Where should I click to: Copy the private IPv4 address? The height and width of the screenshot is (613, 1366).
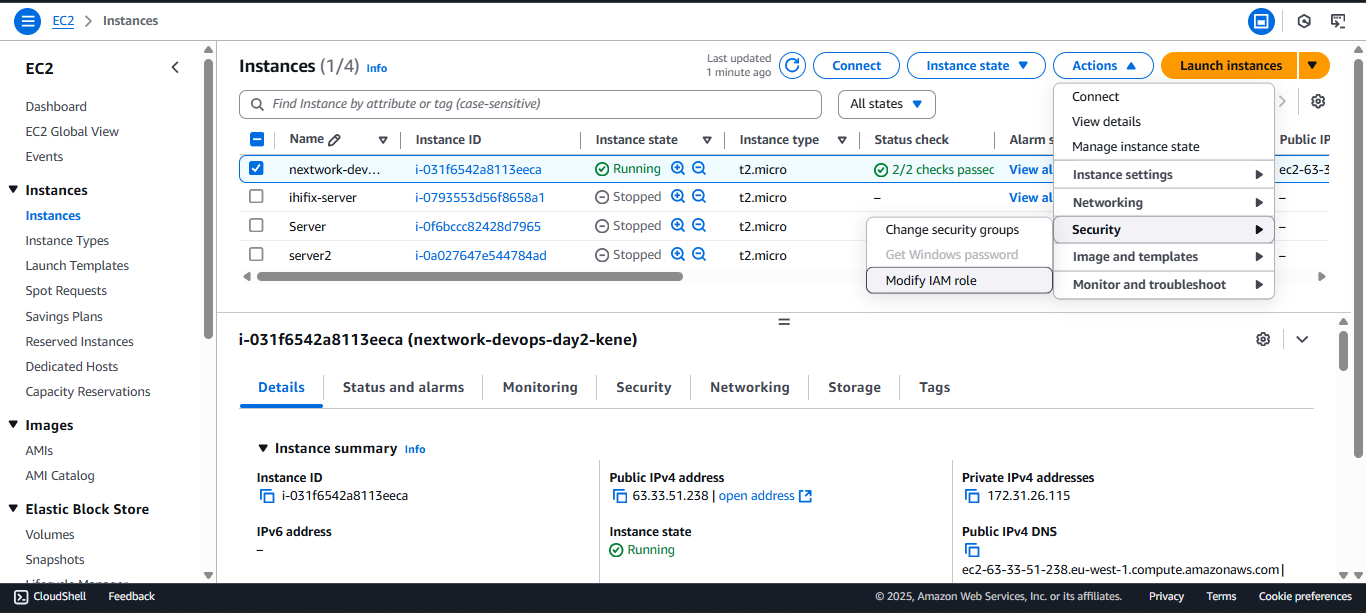point(972,496)
